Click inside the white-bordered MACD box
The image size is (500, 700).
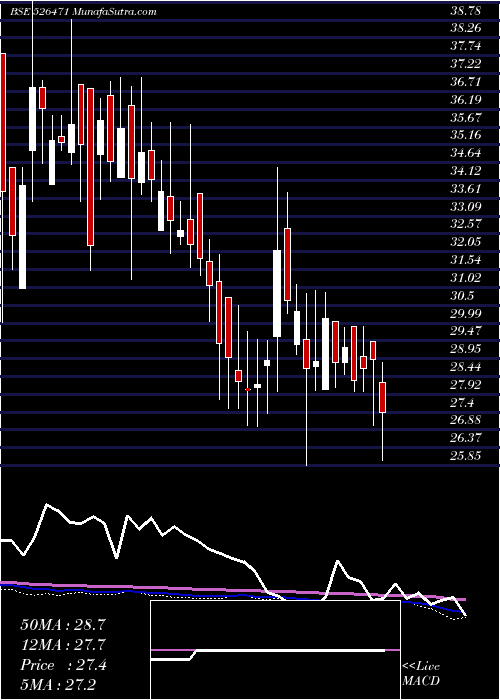275,650
